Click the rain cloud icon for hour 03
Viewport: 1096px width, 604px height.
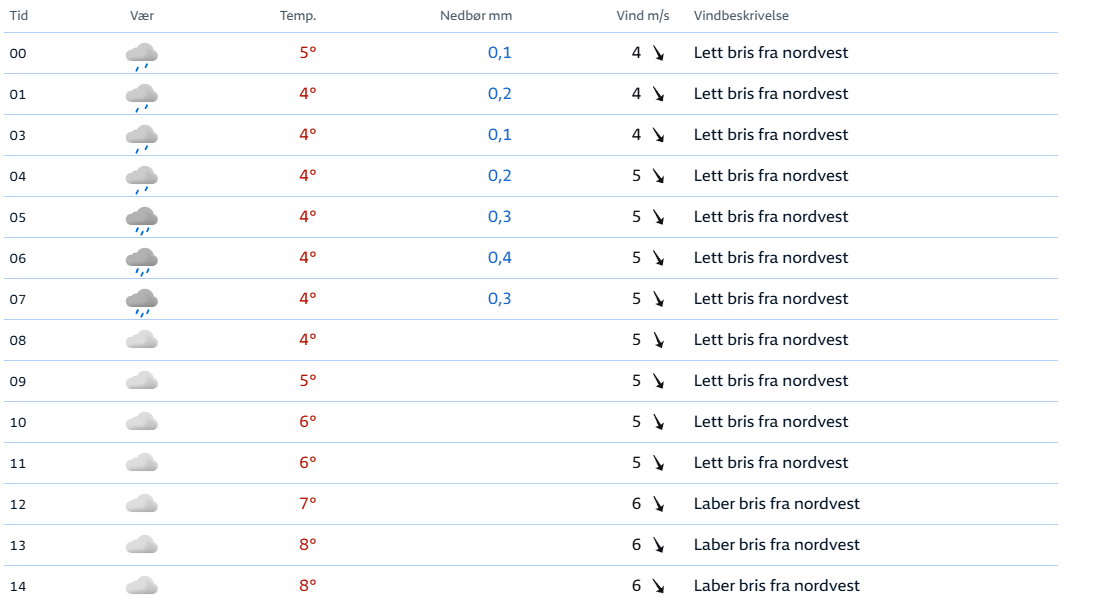pyautogui.click(x=141, y=137)
